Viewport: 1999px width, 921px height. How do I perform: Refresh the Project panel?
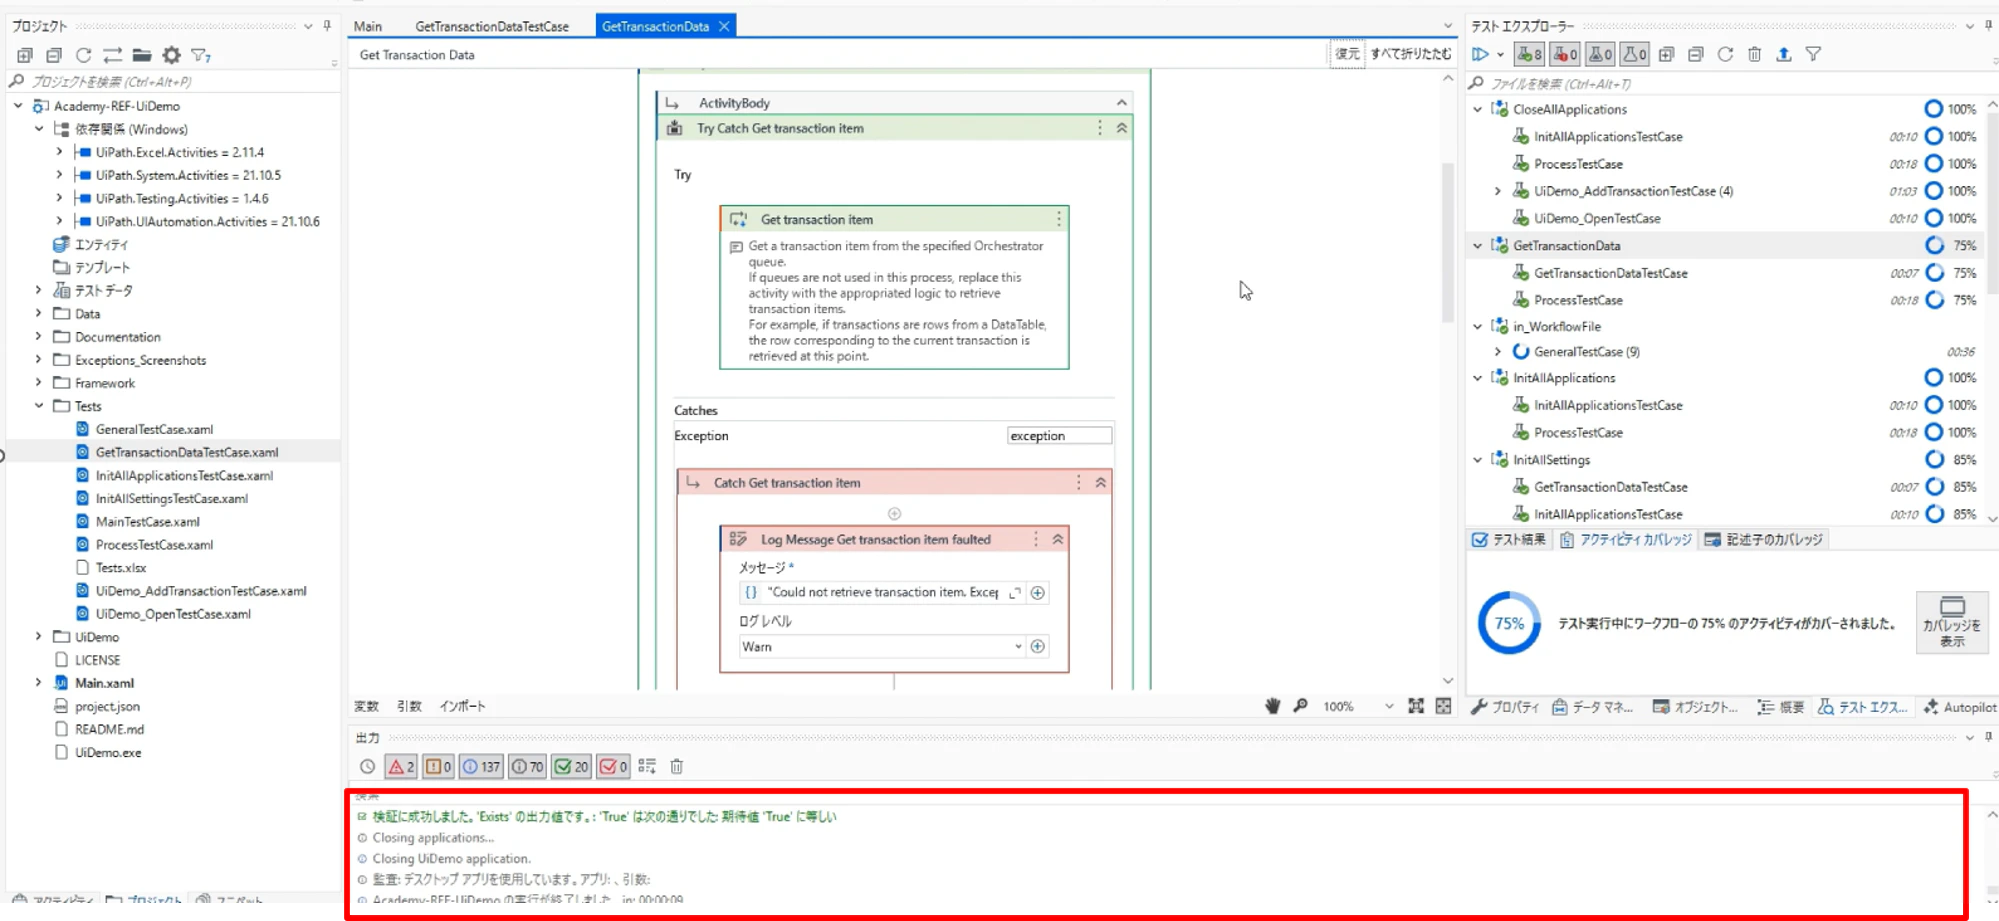coord(83,55)
